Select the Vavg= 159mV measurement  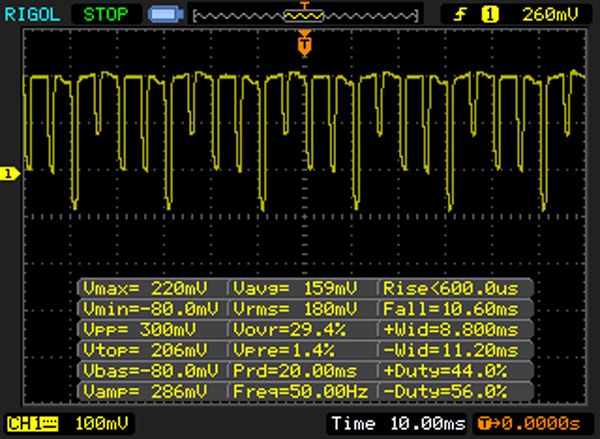pos(295,288)
